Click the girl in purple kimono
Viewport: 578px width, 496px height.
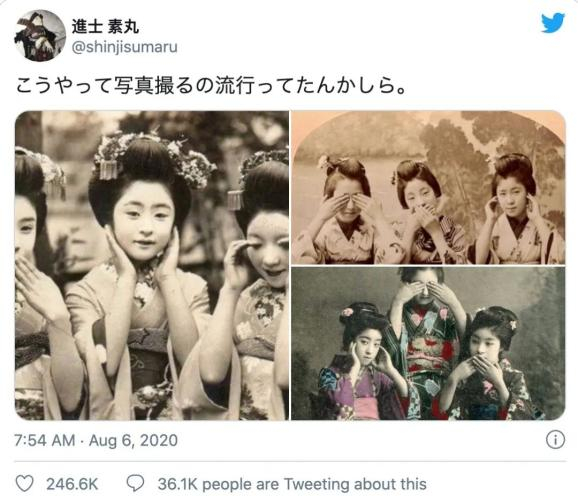363,363
